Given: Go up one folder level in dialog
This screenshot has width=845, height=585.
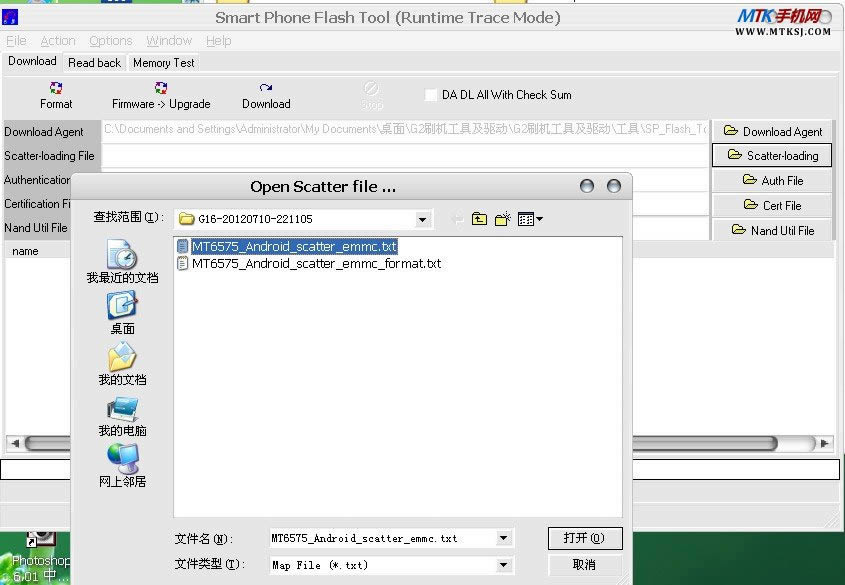Looking at the screenshot, I should [x=479, y=219].
